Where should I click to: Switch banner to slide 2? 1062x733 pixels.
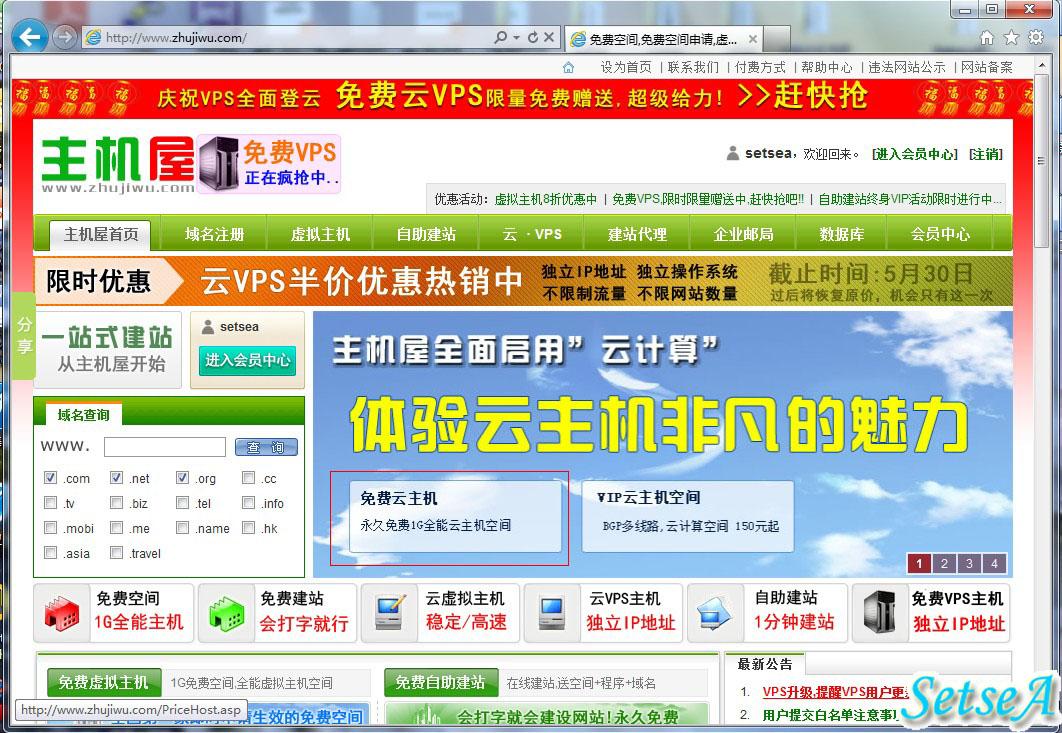(x=944, y=563)
